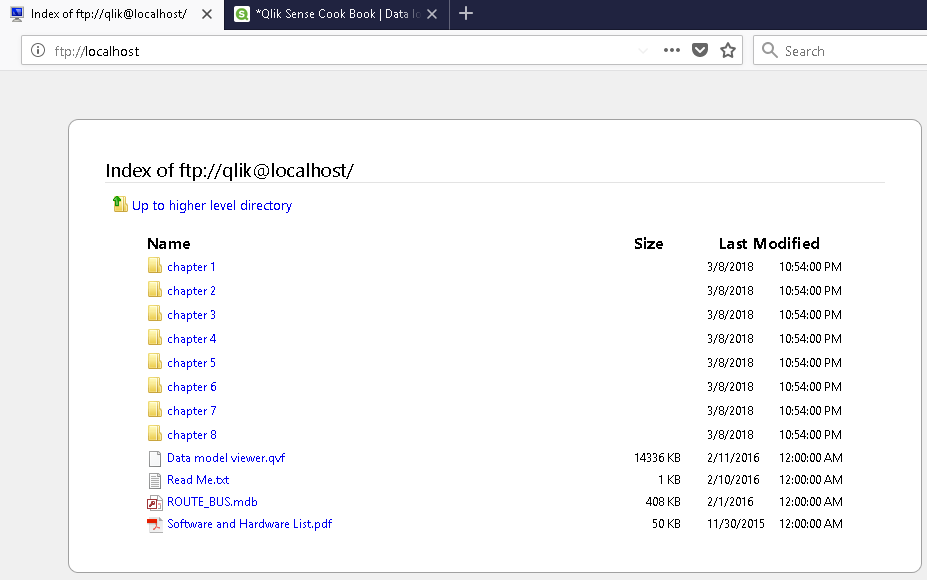Image resolution: width=927 pixels, height=580 pixels.
Task: Select the 14336 KB size value
Action: click(657, 458)
